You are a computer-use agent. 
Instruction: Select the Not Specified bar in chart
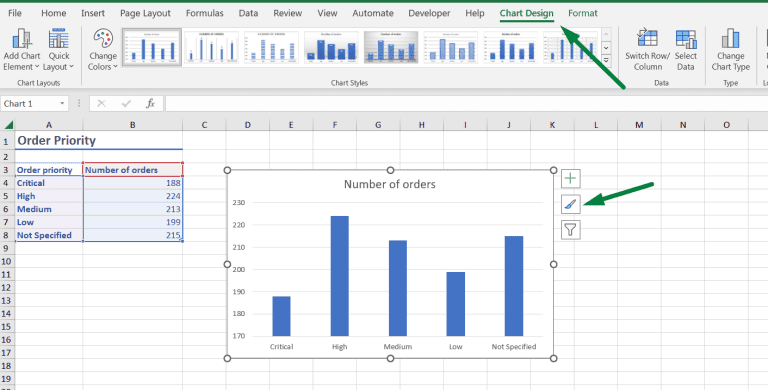(514, 286)
